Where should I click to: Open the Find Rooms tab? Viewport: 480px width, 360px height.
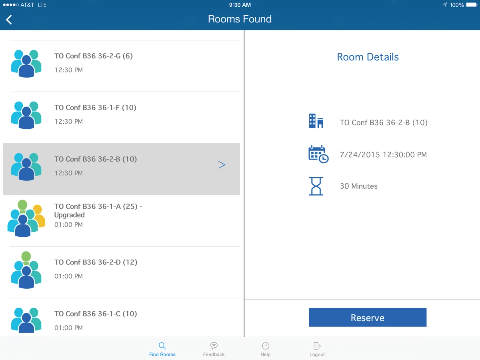click(162, 349)
